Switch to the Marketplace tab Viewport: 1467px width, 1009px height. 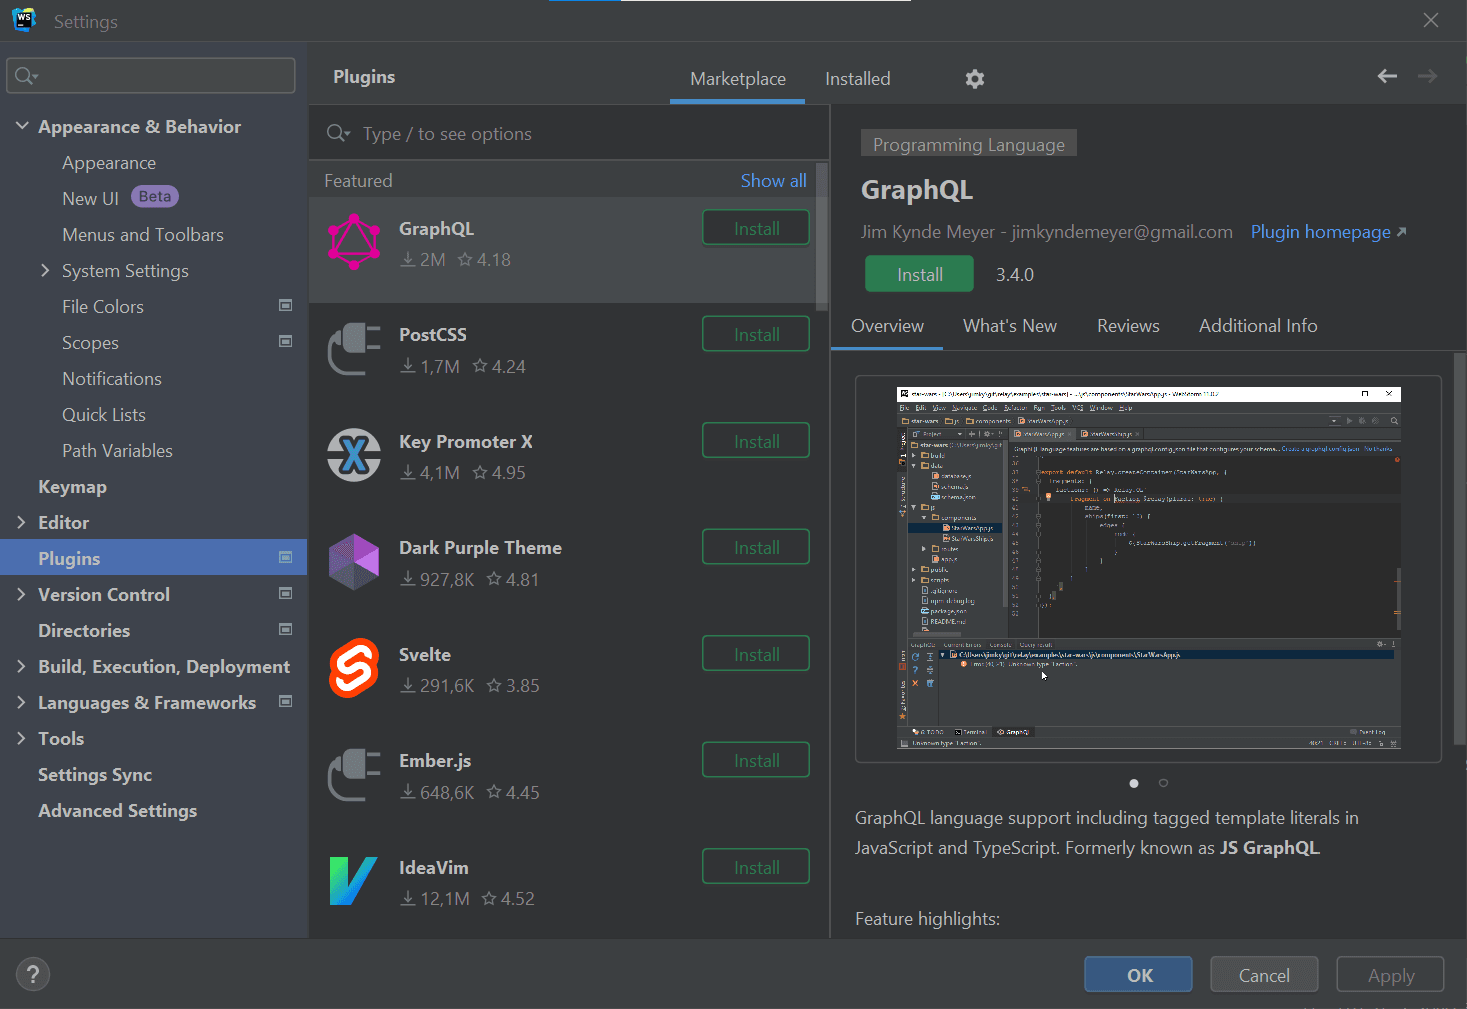[x=738, y=79]
